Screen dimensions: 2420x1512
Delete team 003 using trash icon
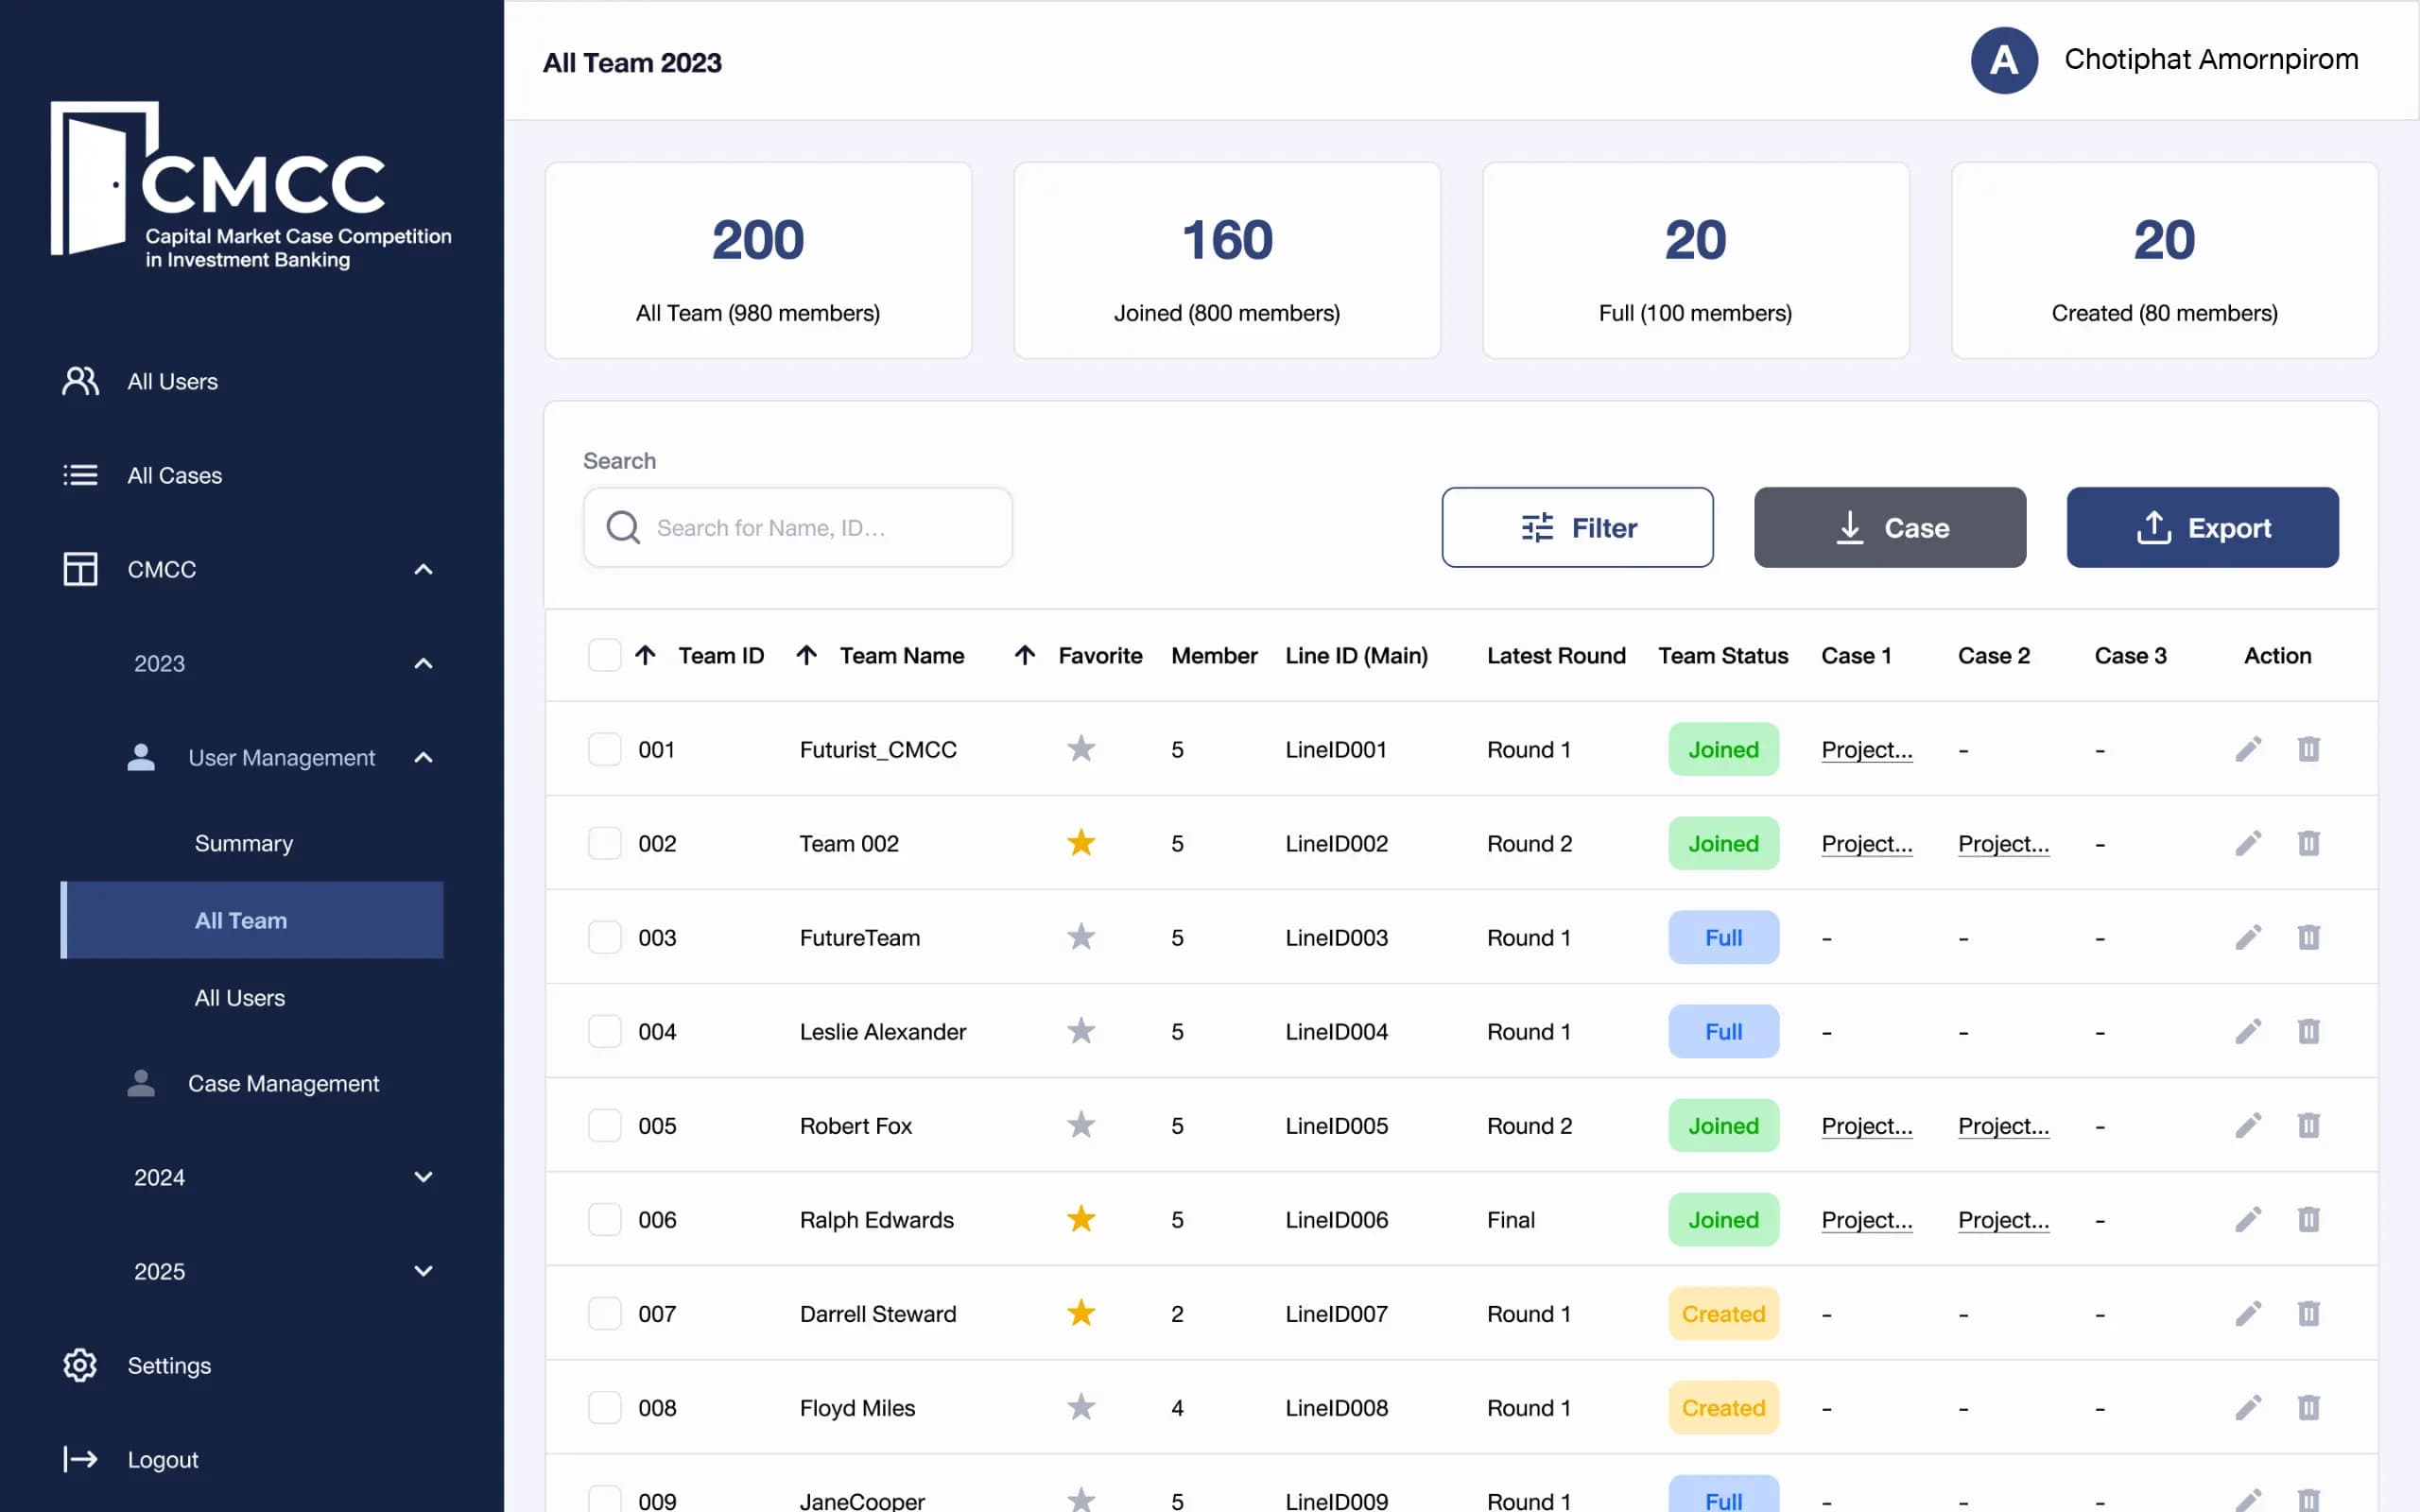[2308, 937]
